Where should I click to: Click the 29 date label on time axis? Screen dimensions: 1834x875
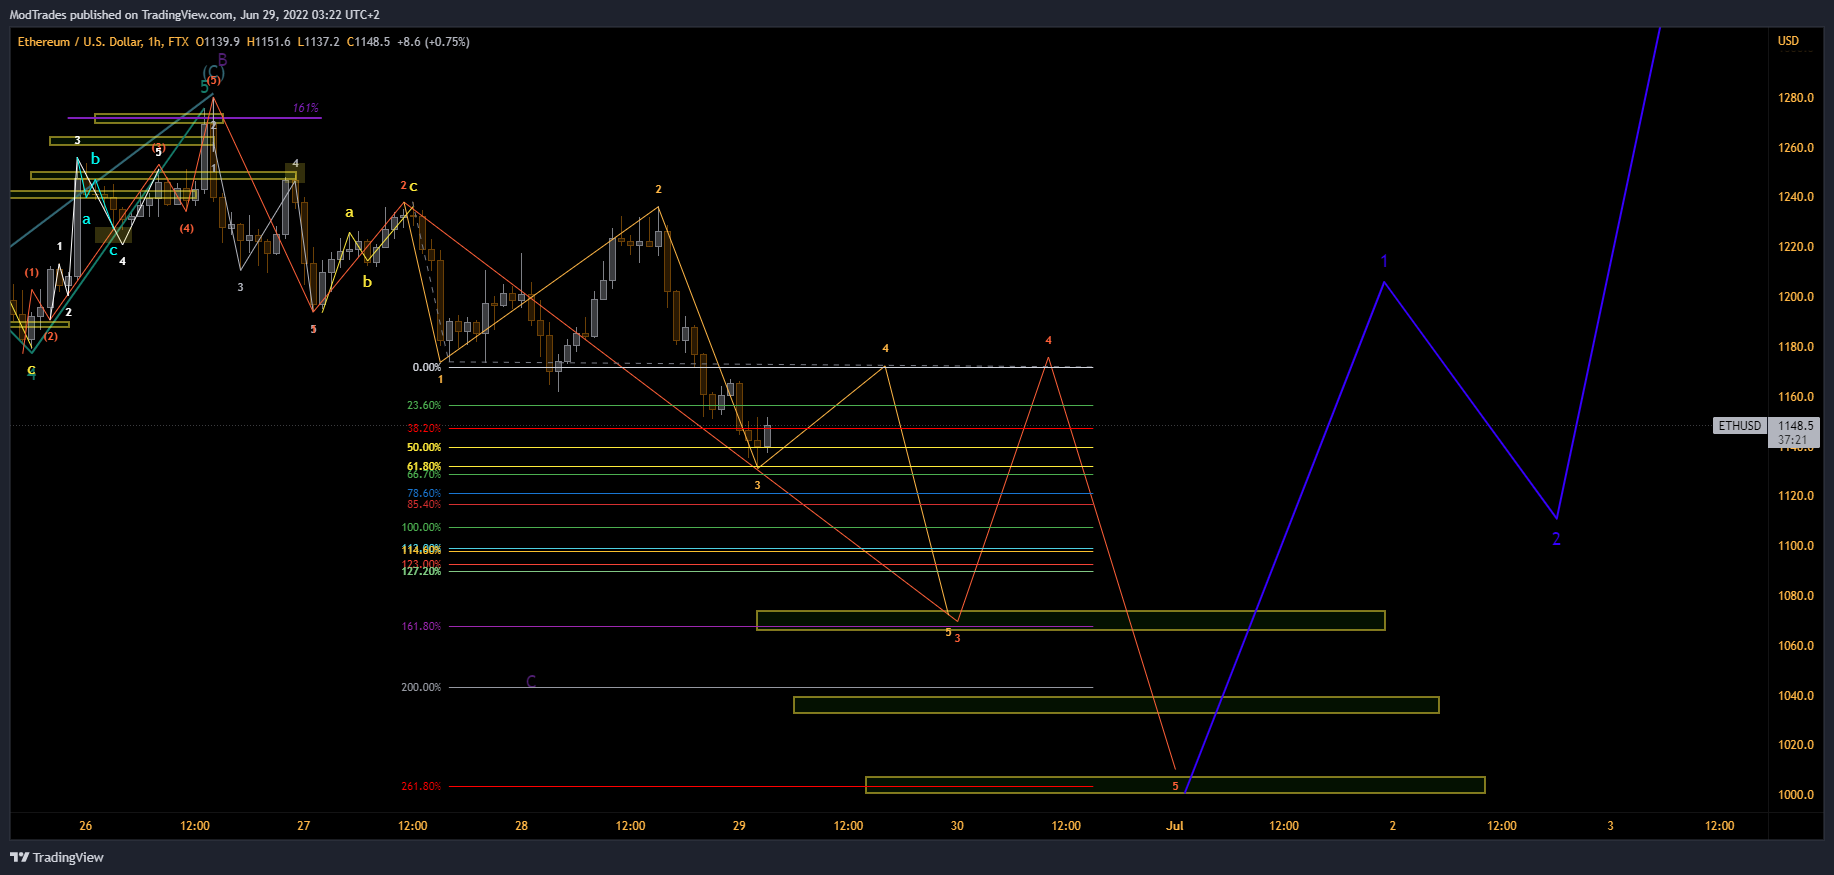[739, 826]
